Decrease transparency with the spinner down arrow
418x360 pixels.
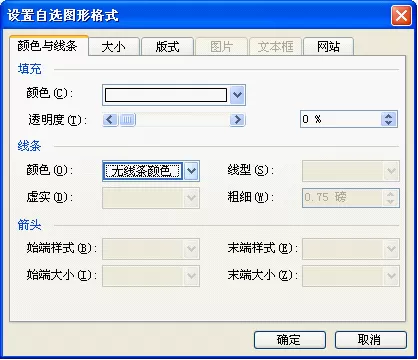[x=389, y=123]
